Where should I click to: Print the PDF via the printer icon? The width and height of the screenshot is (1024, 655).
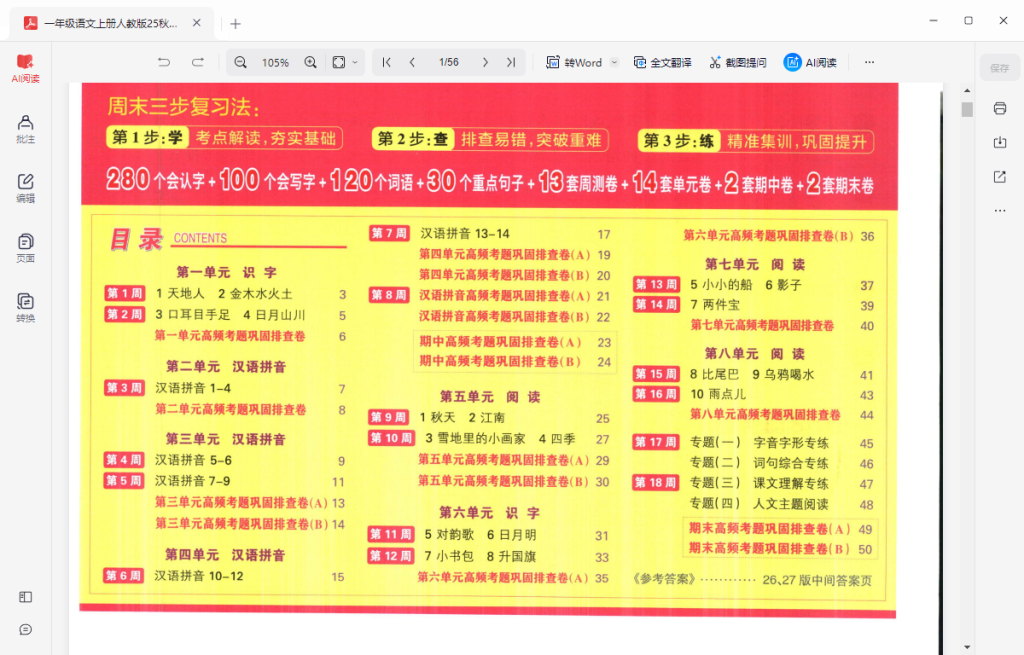click(999, 108)
